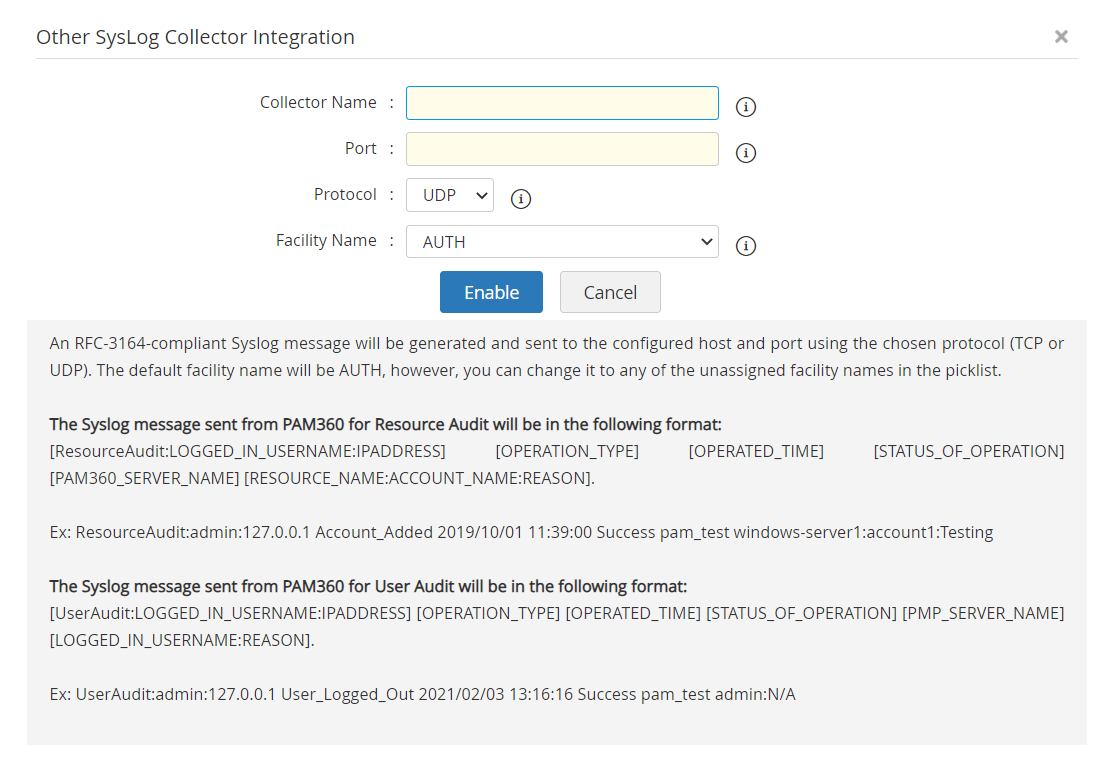Open the Protocol dropdown showing UDP

[450, 195]
